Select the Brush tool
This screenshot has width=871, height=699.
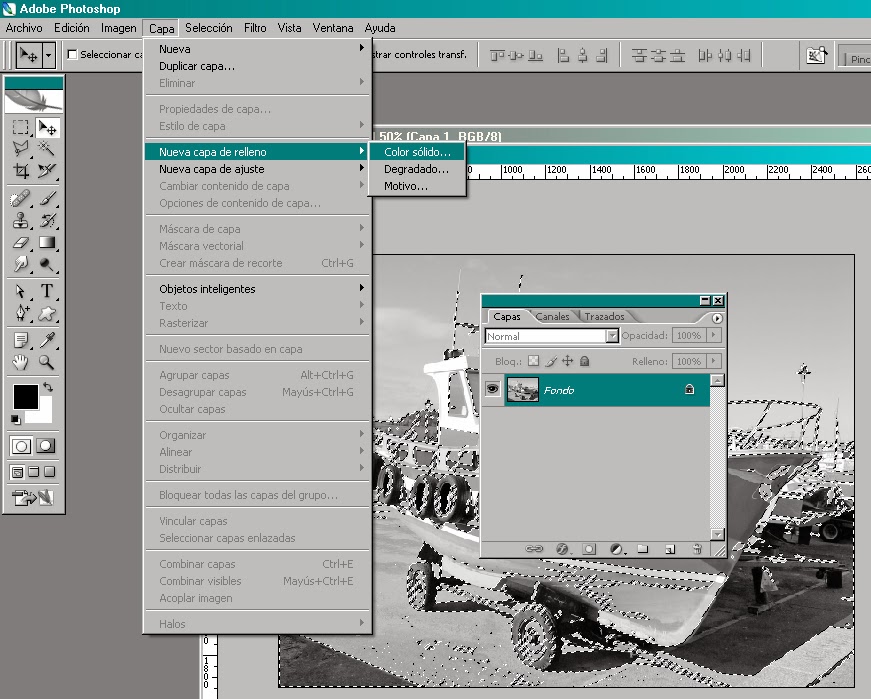coord(47,198)
